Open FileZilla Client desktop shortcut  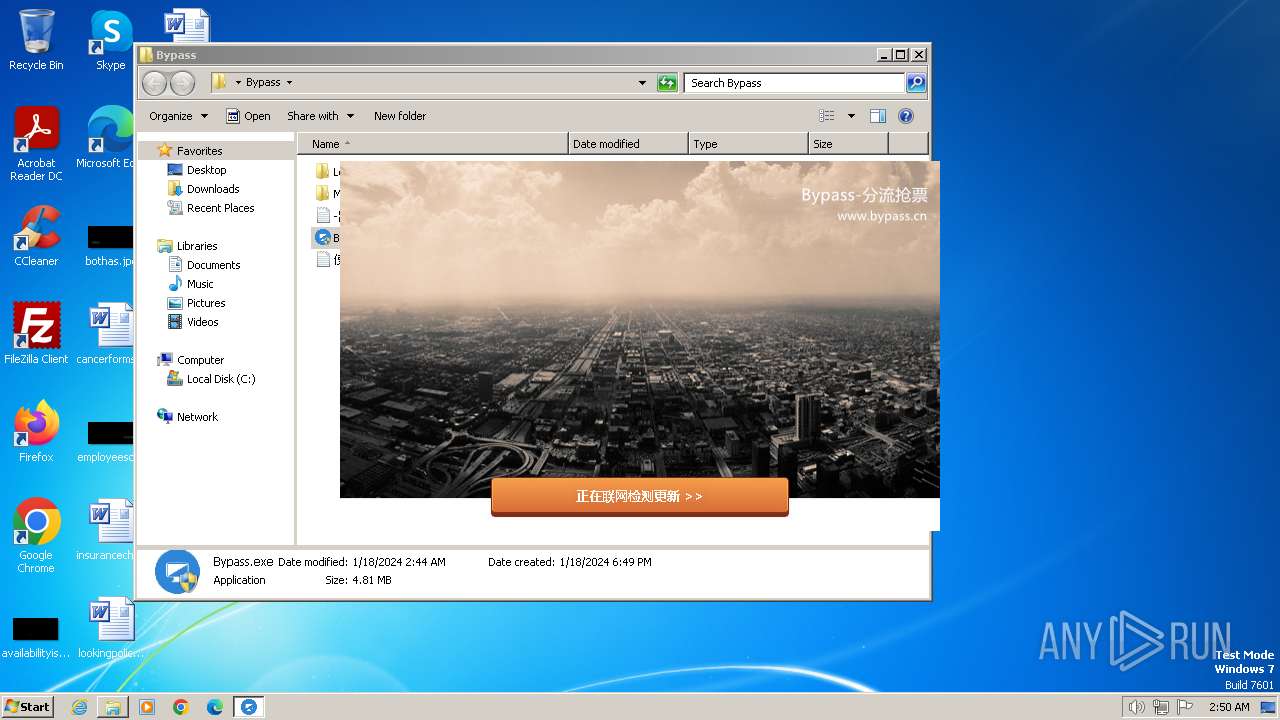36,333
